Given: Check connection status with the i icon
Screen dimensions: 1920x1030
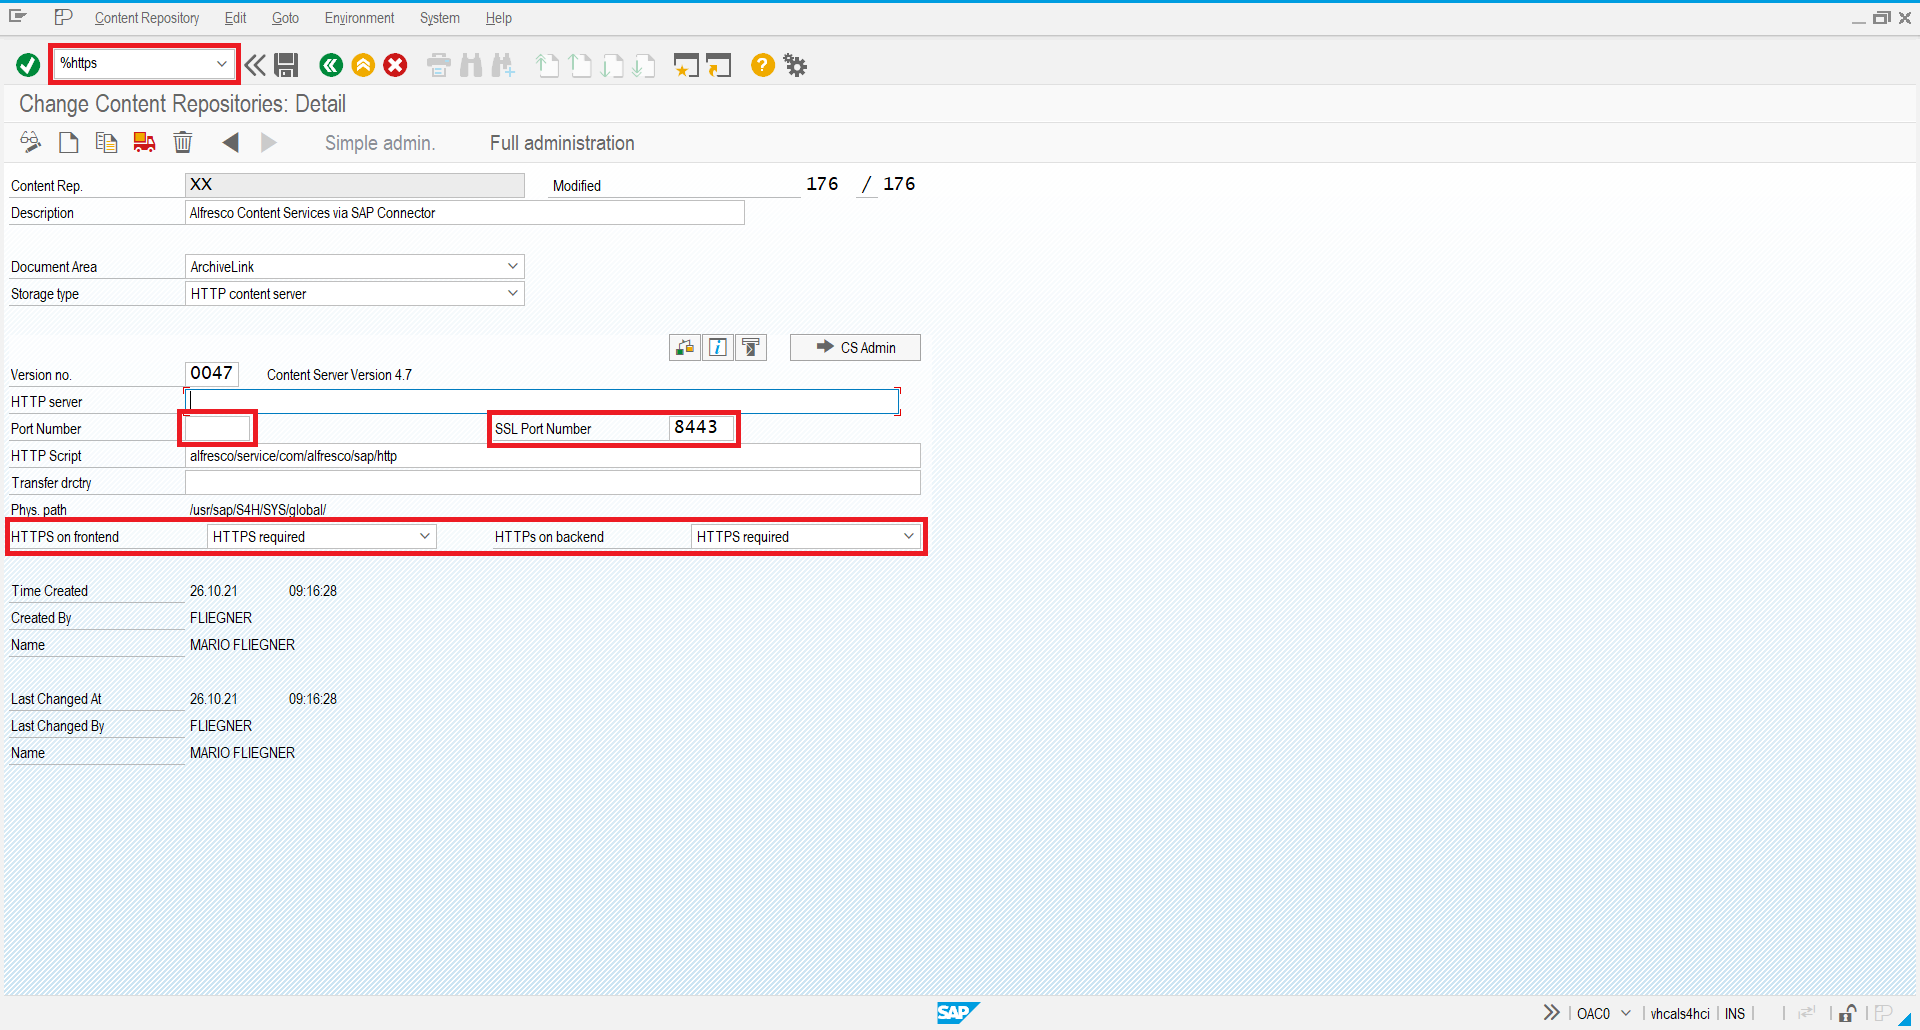Looking at the screenshot, I should pyautogui.click(x=717, y=347).
